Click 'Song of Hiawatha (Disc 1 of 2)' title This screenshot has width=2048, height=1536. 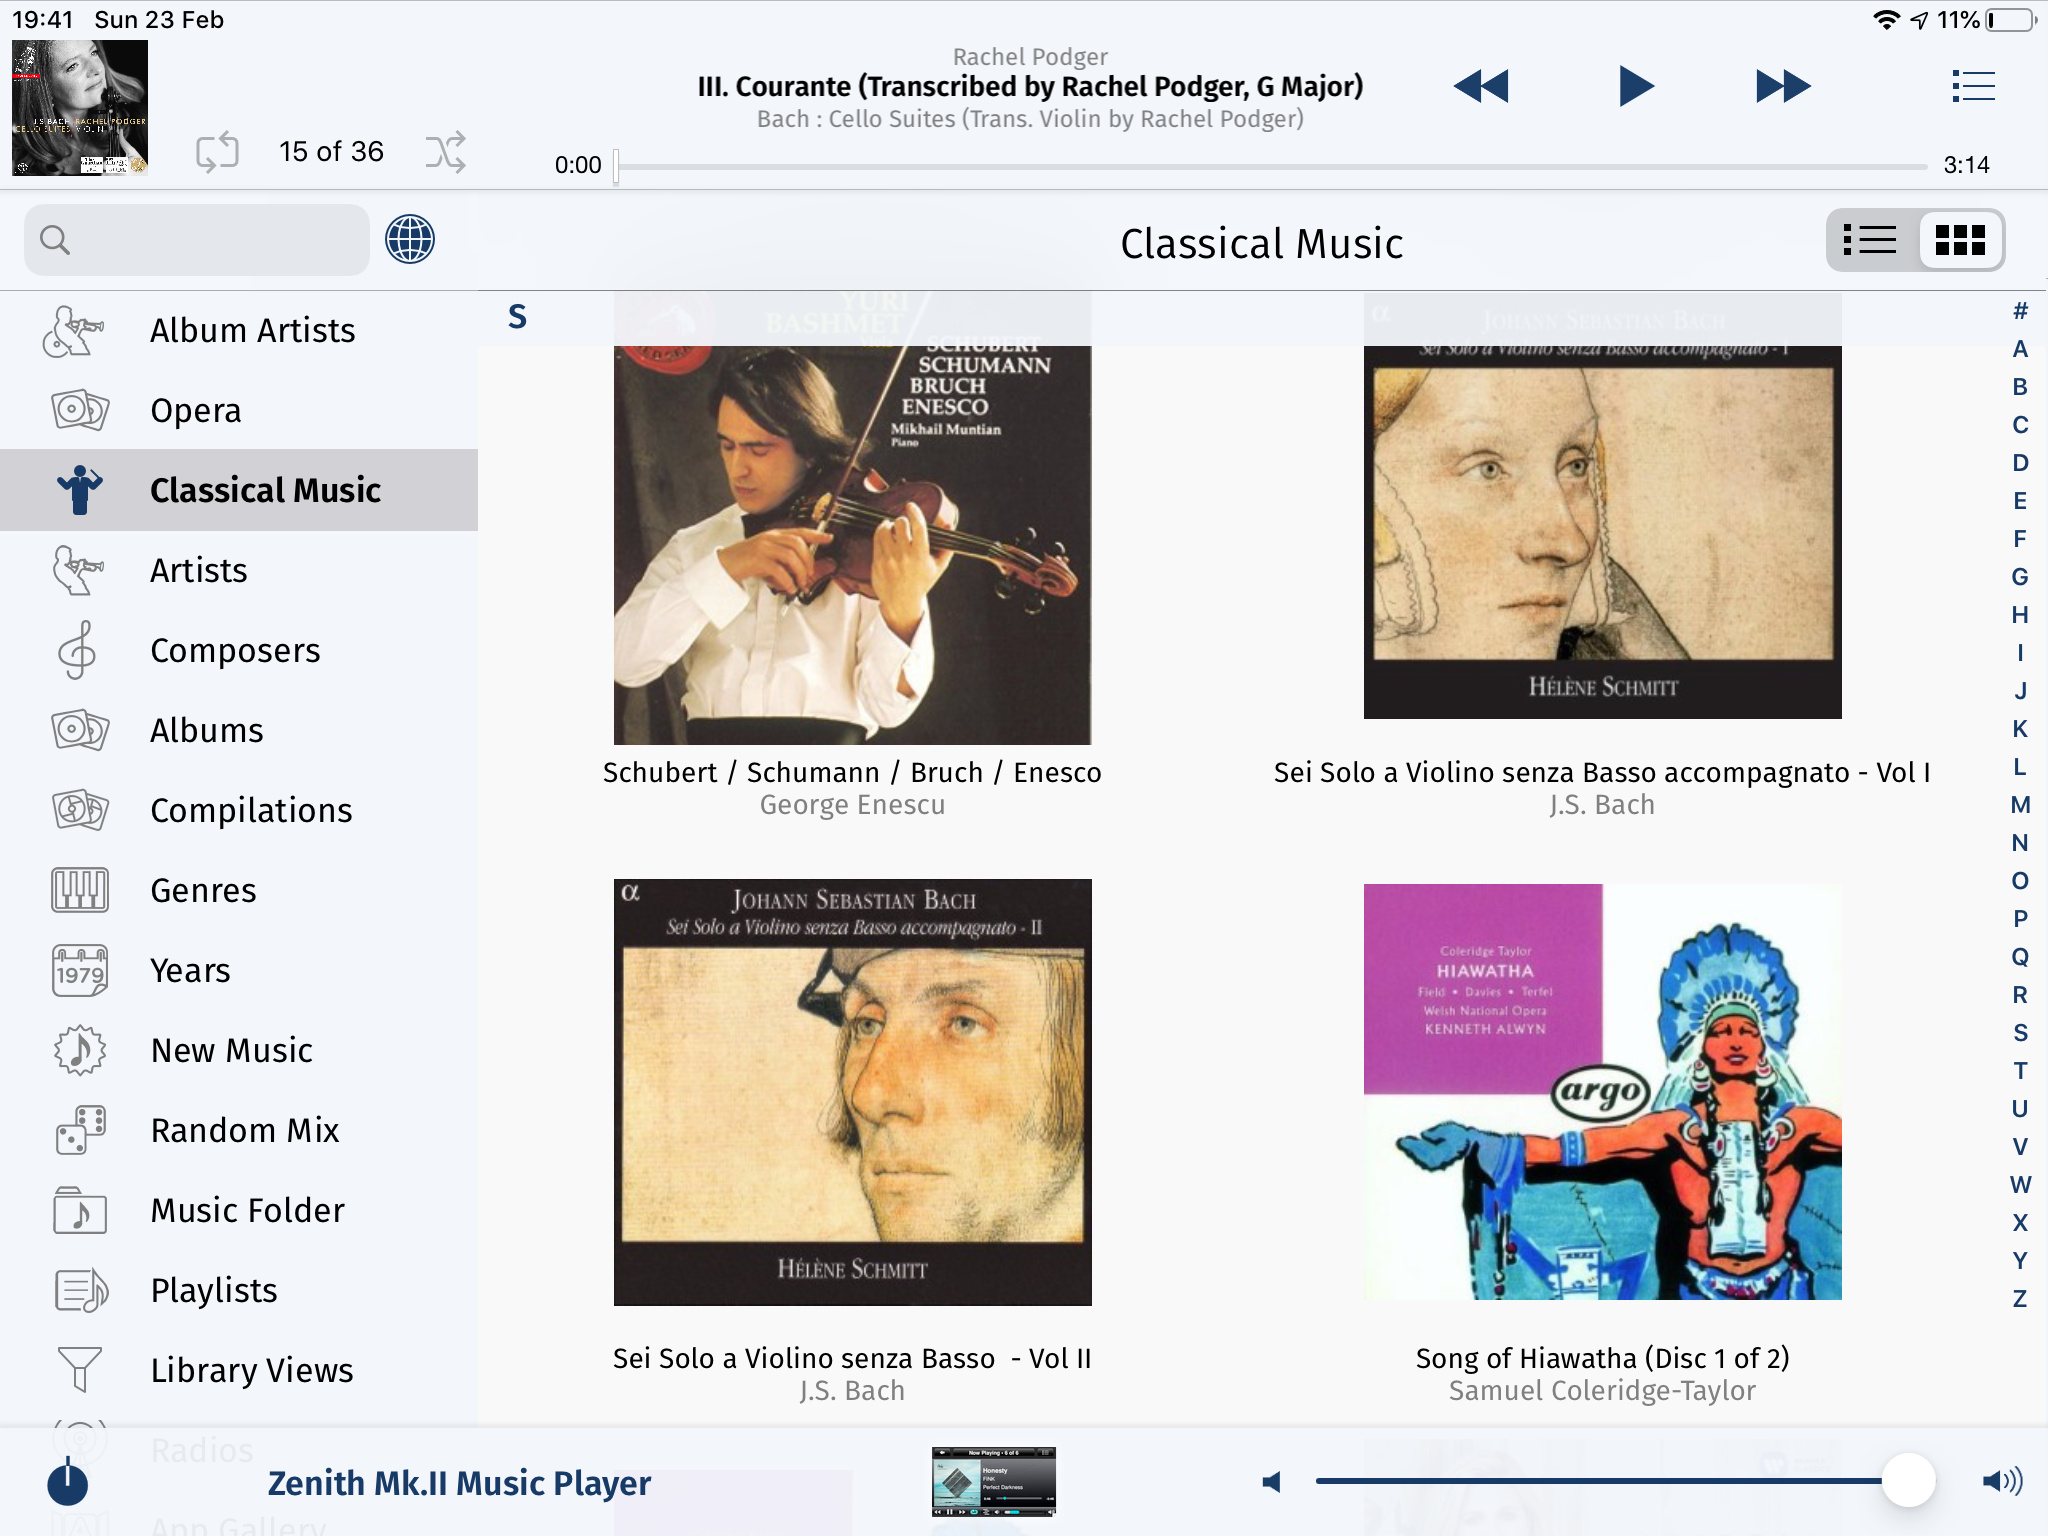pyautogui.click(x=1602, y=1358)
